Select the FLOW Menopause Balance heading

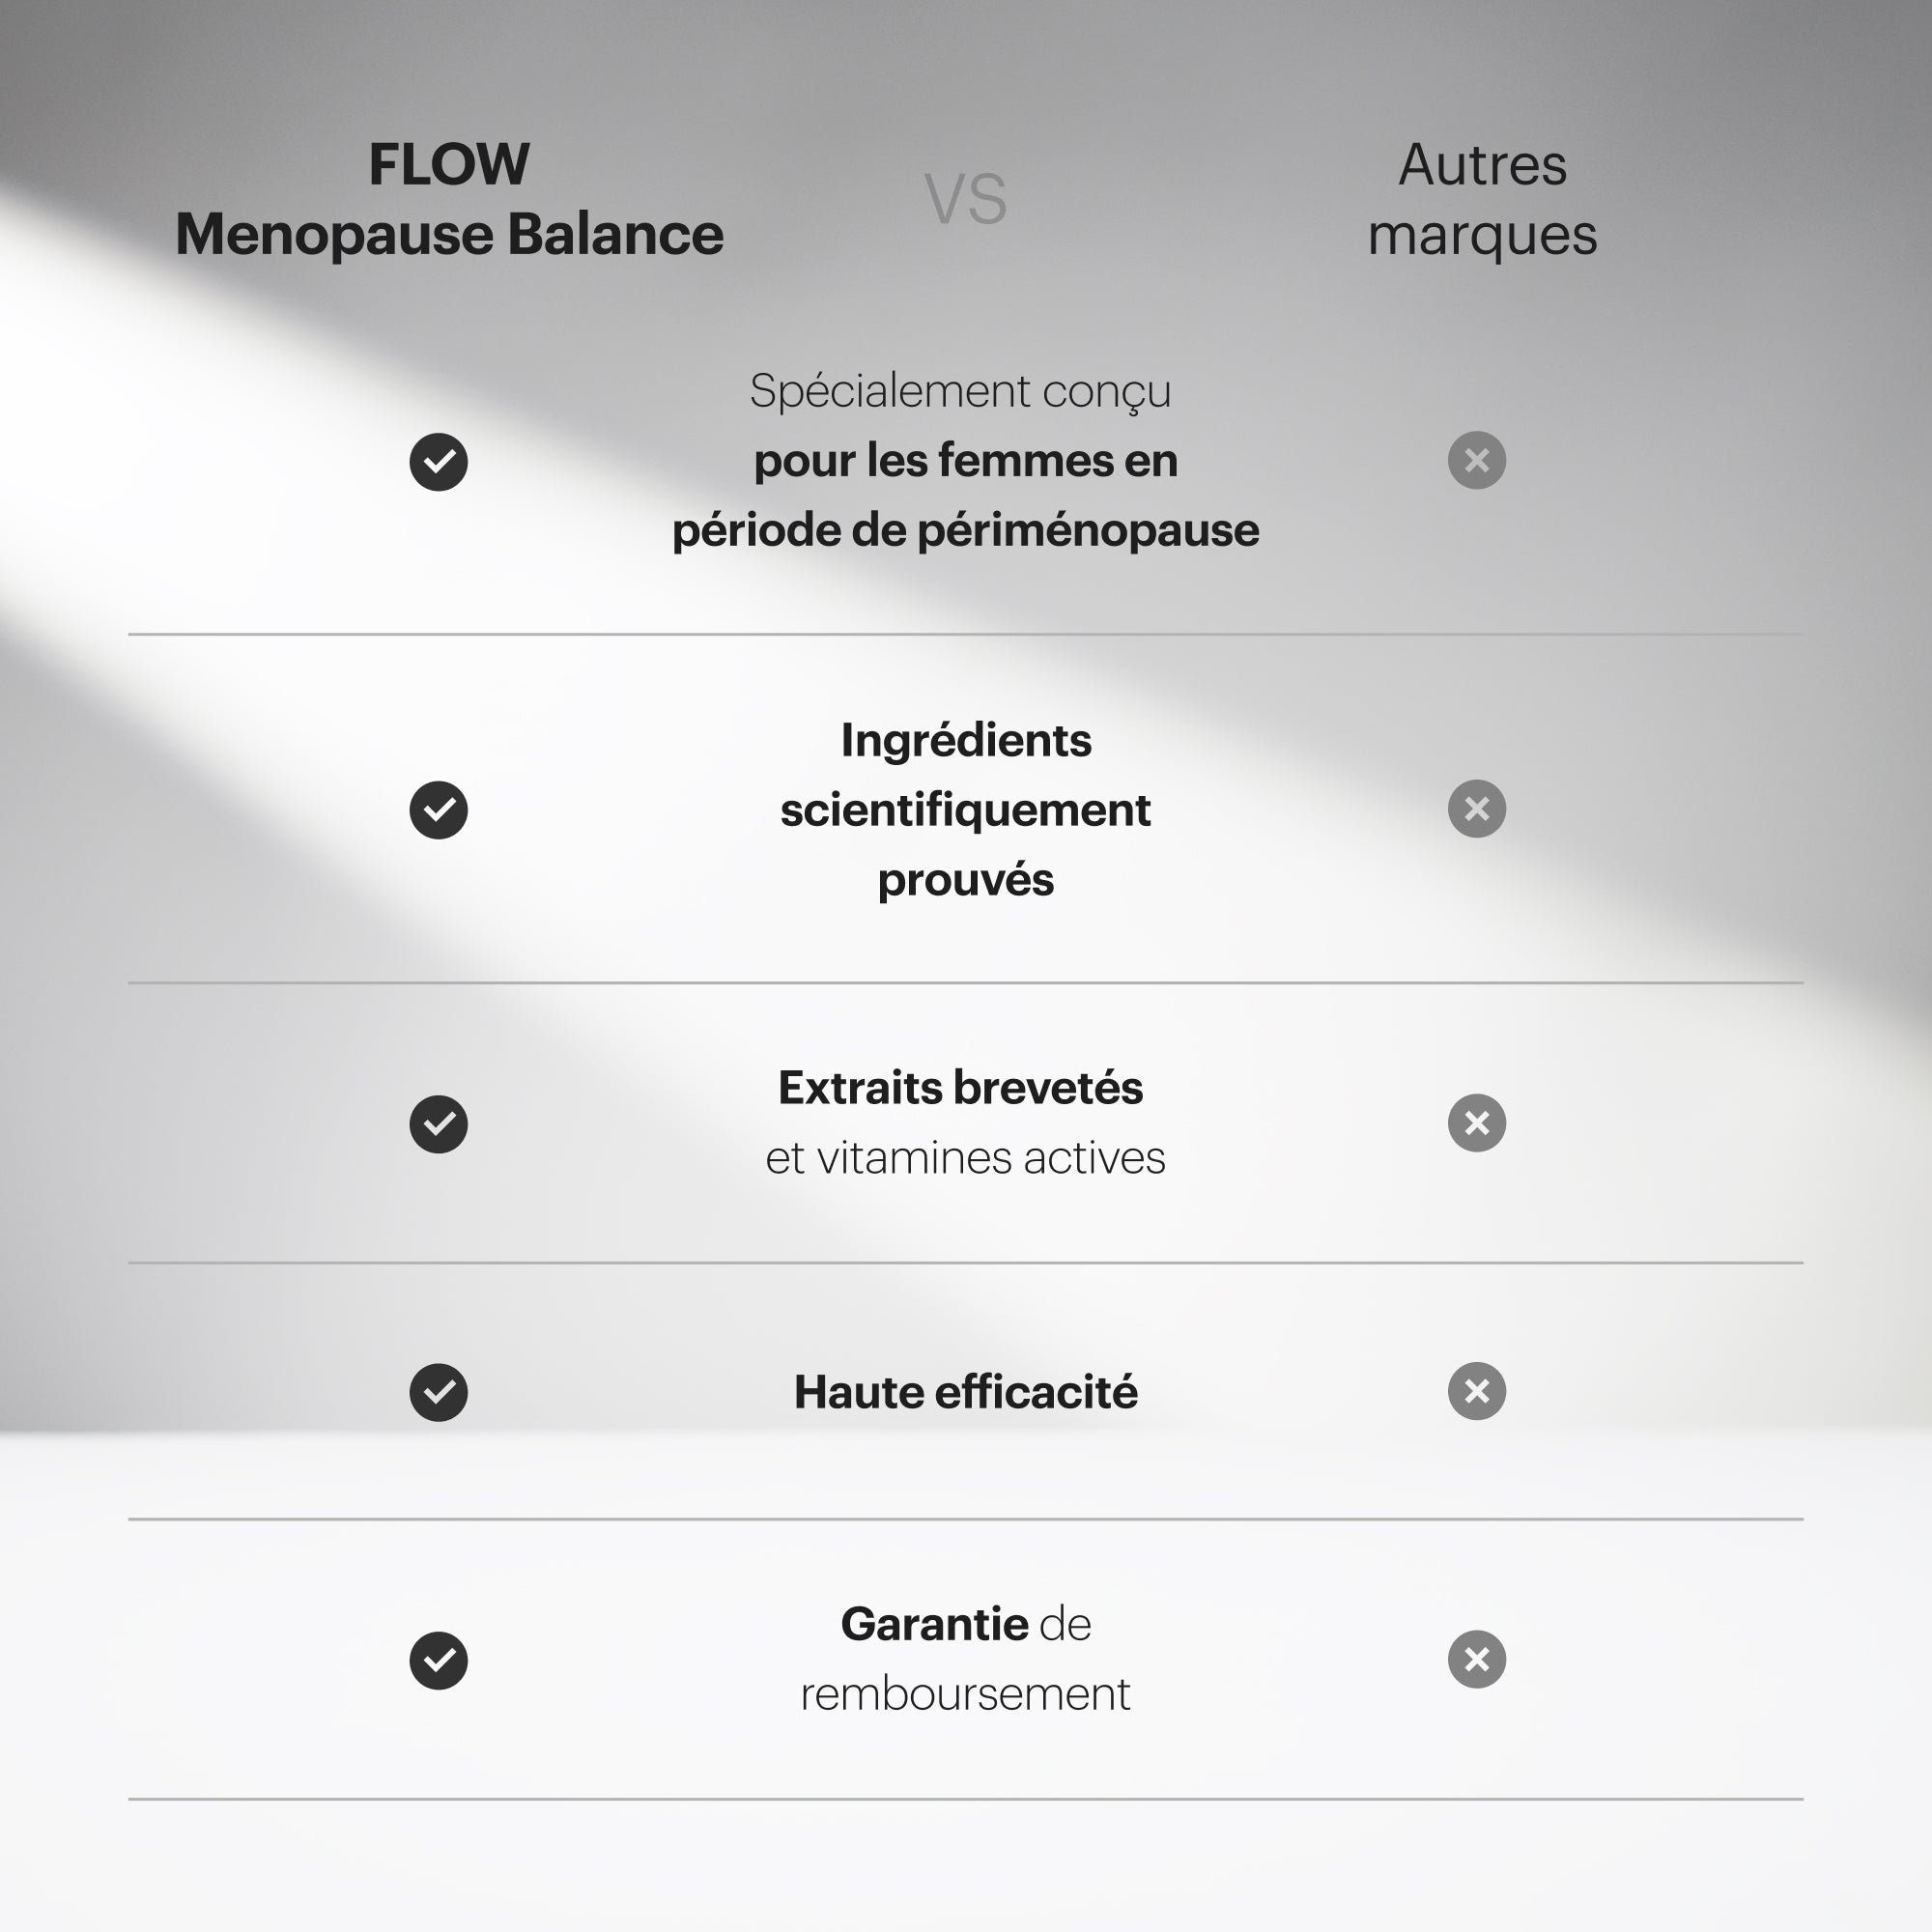pyautogui.click(x=449, y=199)
